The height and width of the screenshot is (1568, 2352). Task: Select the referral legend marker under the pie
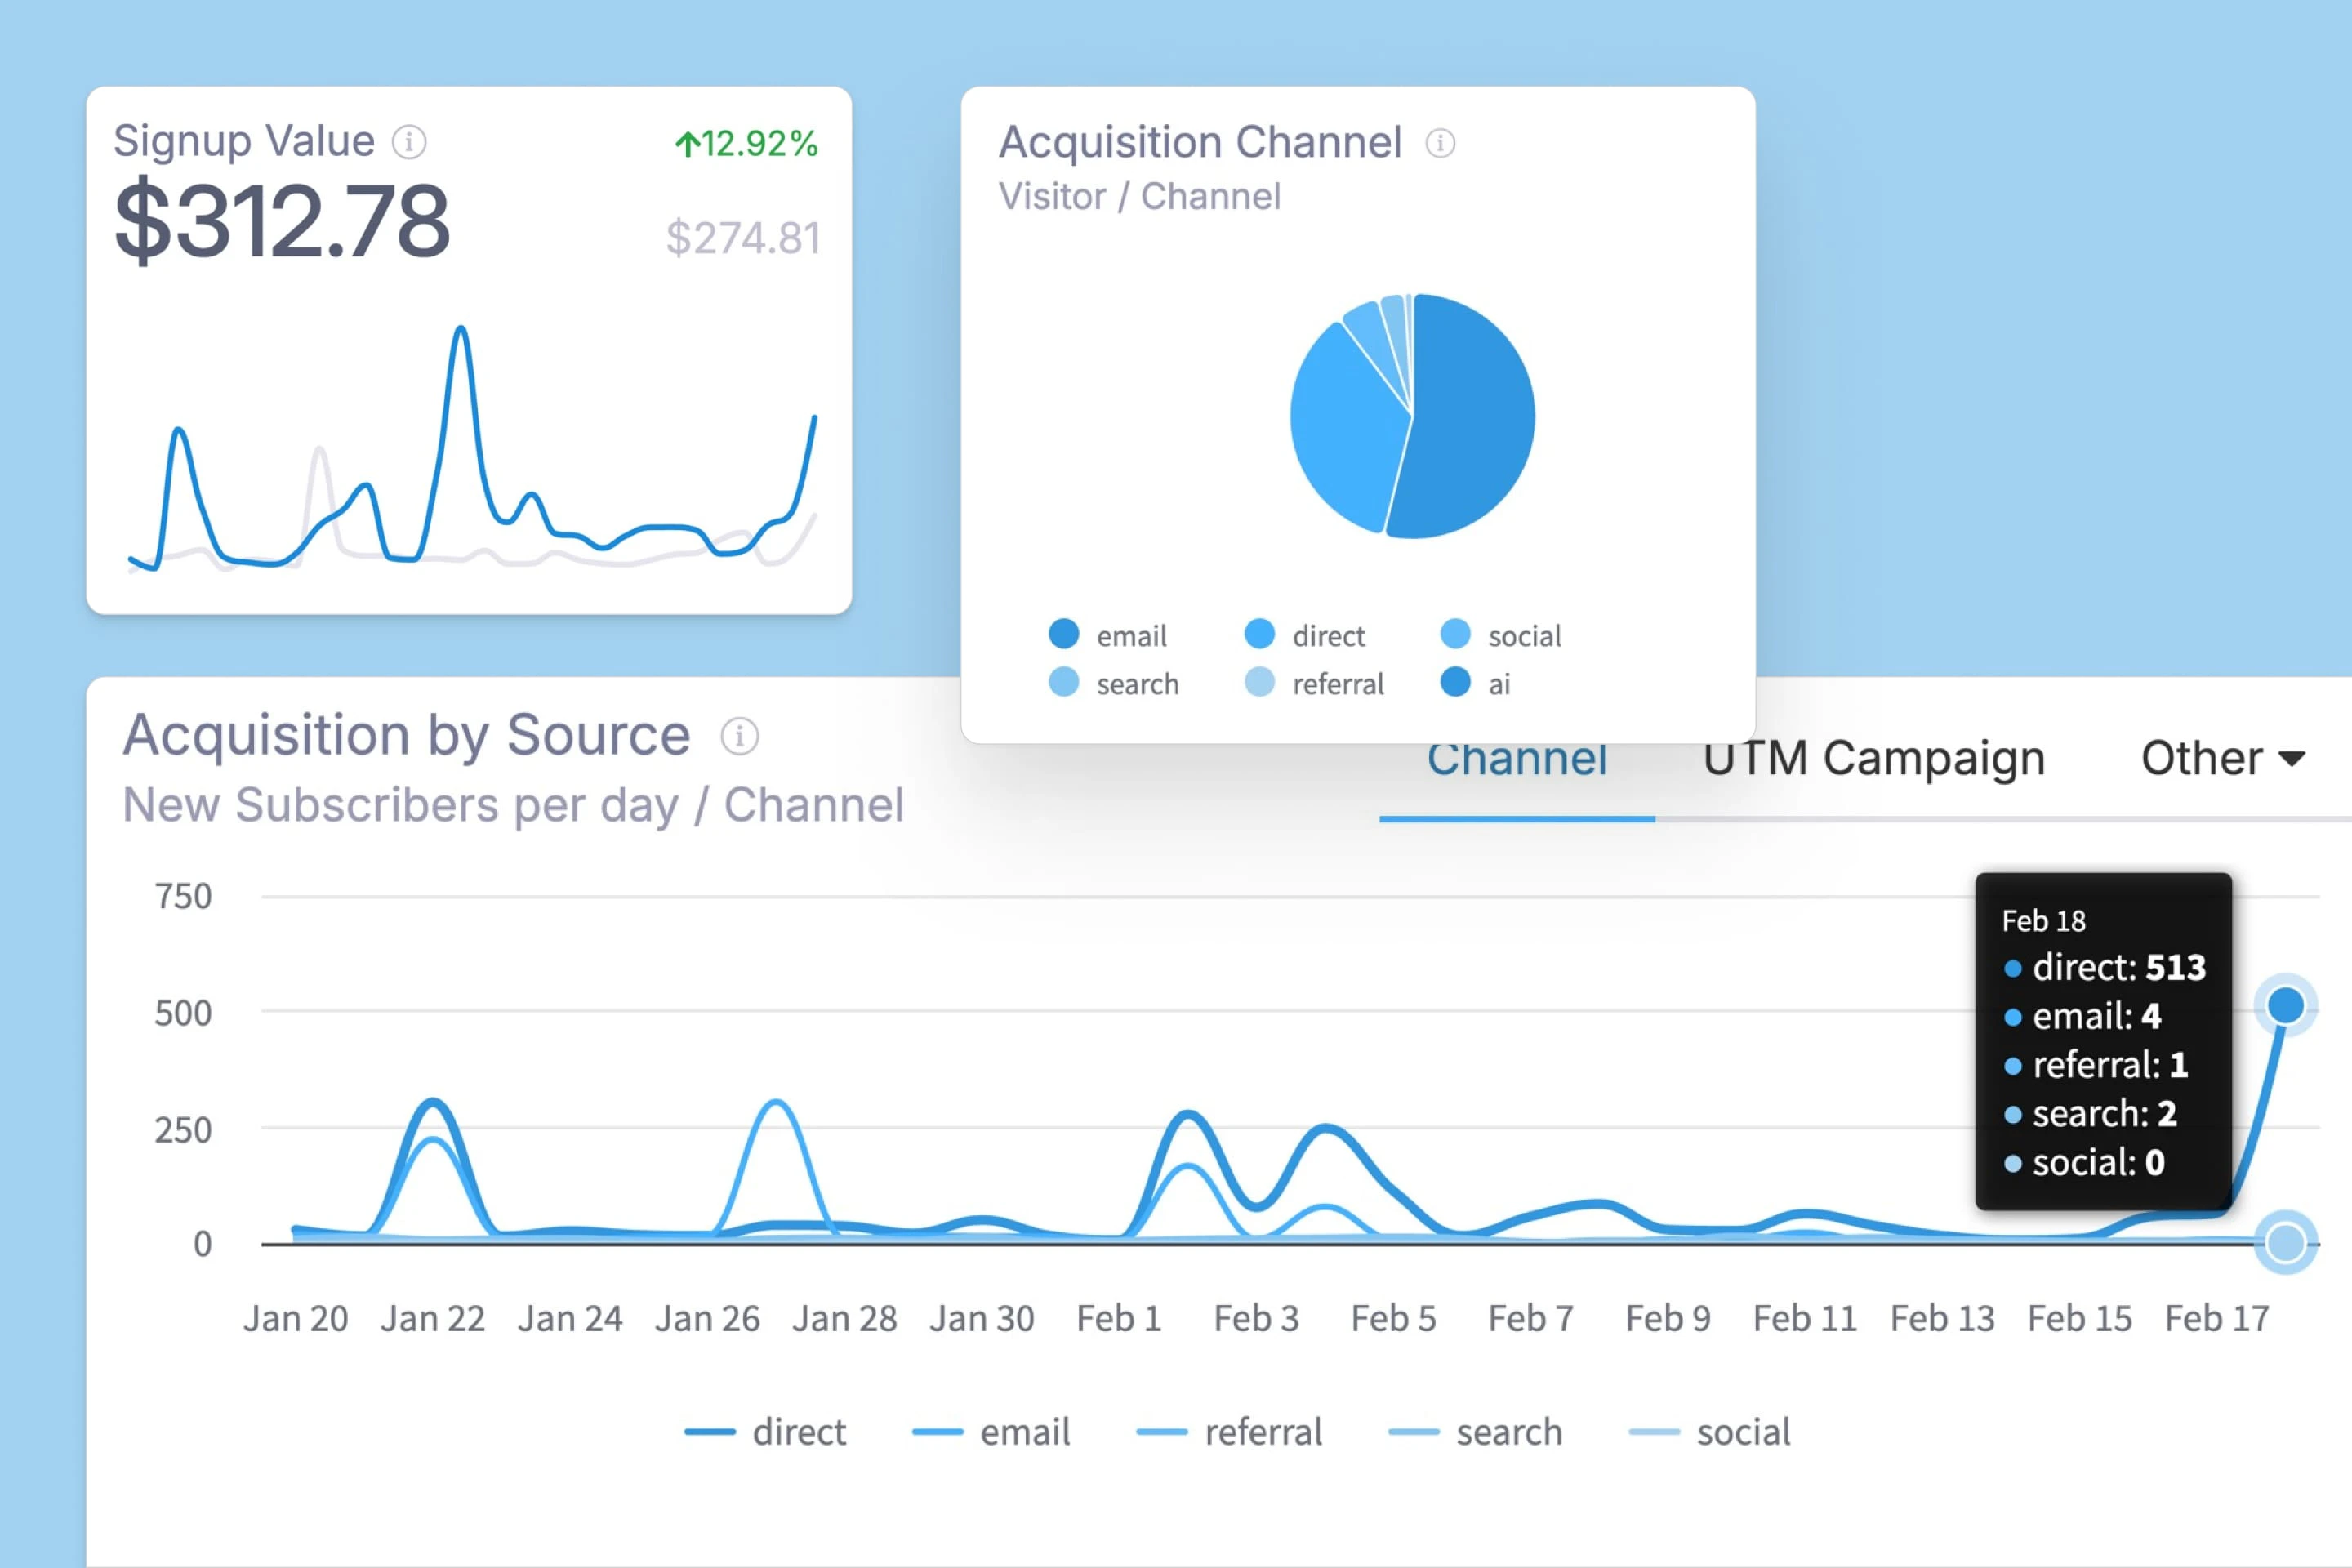[1259, 683]
